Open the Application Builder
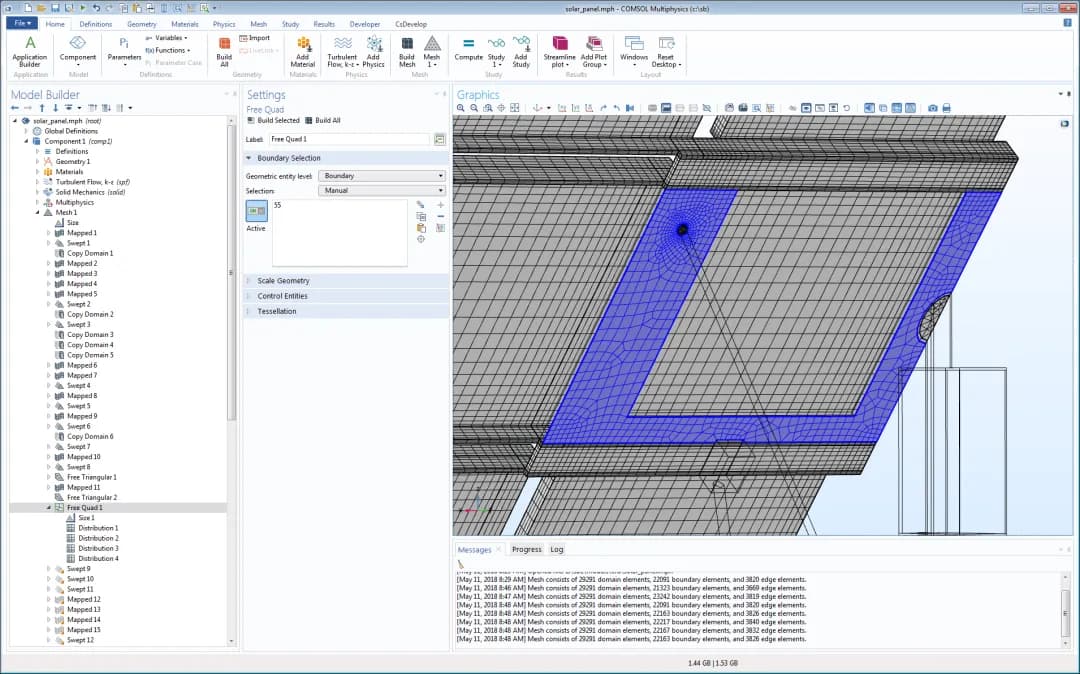This screenshot has height=674, width=1080. [30, 48]
